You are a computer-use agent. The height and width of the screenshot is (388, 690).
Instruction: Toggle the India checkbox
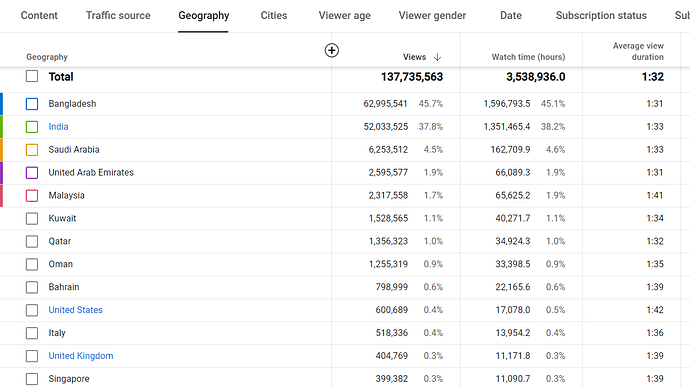(x=32, y=127)
